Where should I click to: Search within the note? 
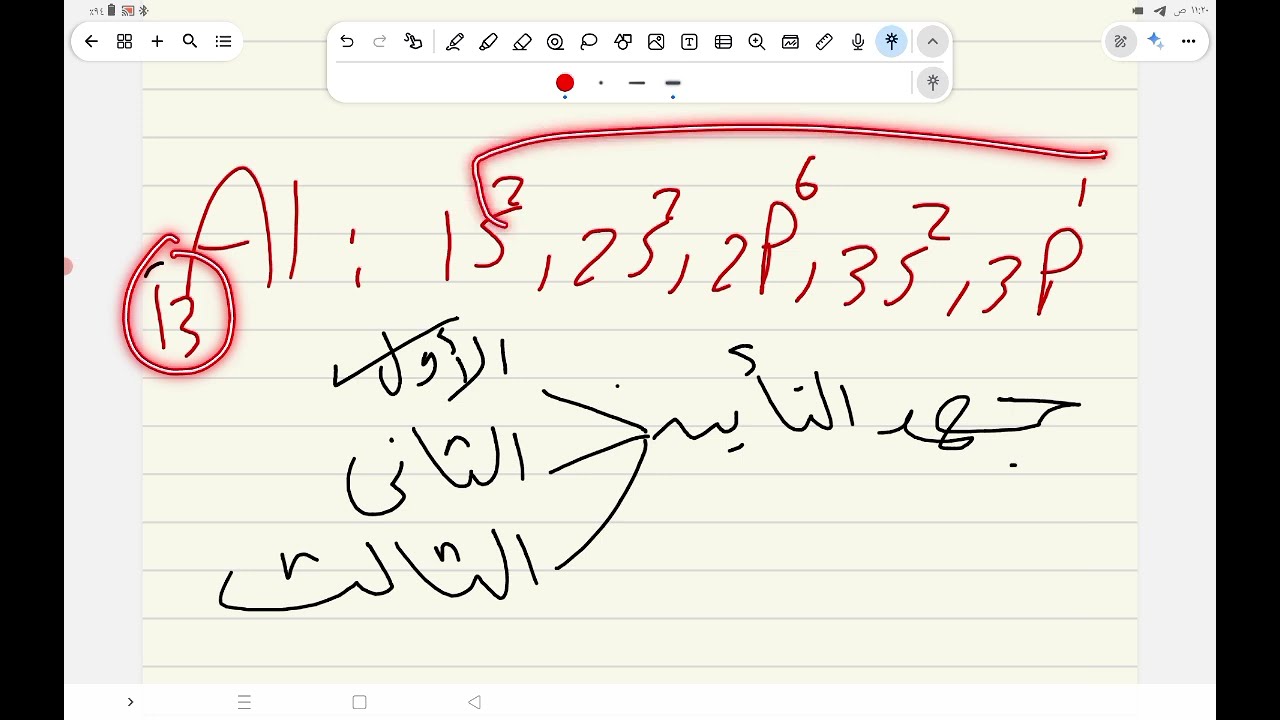(190, 41)
